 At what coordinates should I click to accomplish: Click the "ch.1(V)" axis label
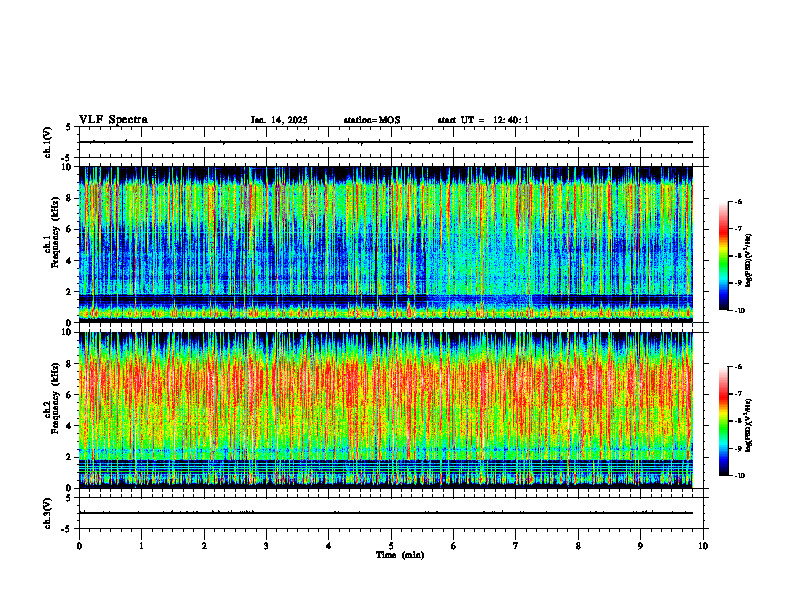tap(47, 142)
